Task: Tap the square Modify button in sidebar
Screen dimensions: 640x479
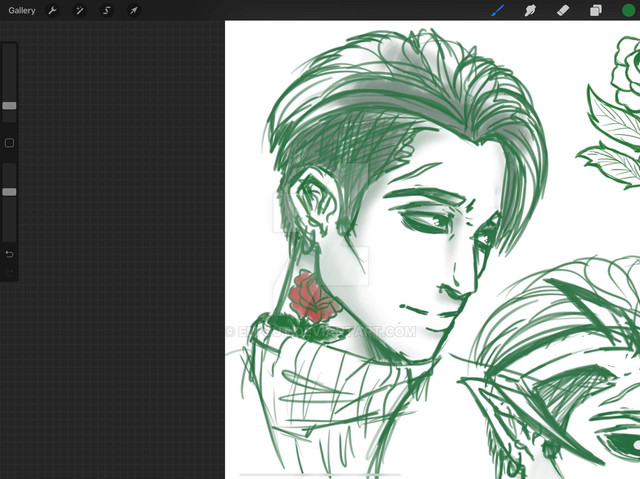Action: point(9,143)
